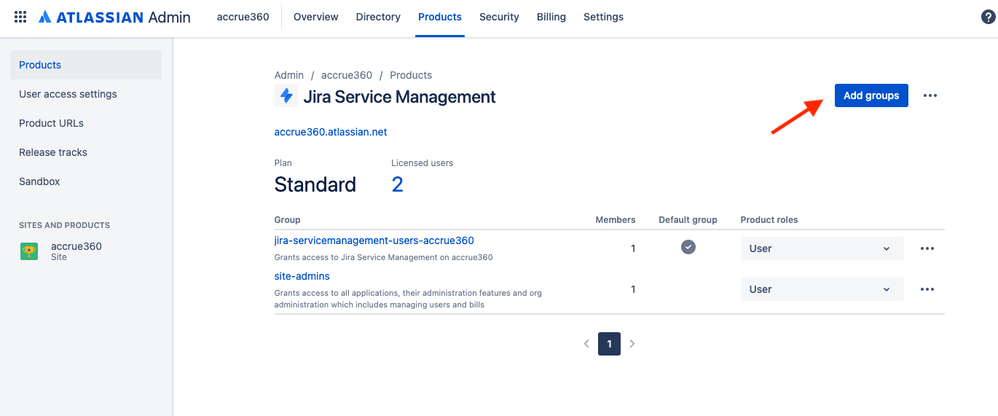Image resolution: width=998 pixels, height=416 pixels.
Task: Click 'Grants access to Jira Service Management' description
Action: coord(384,258)
